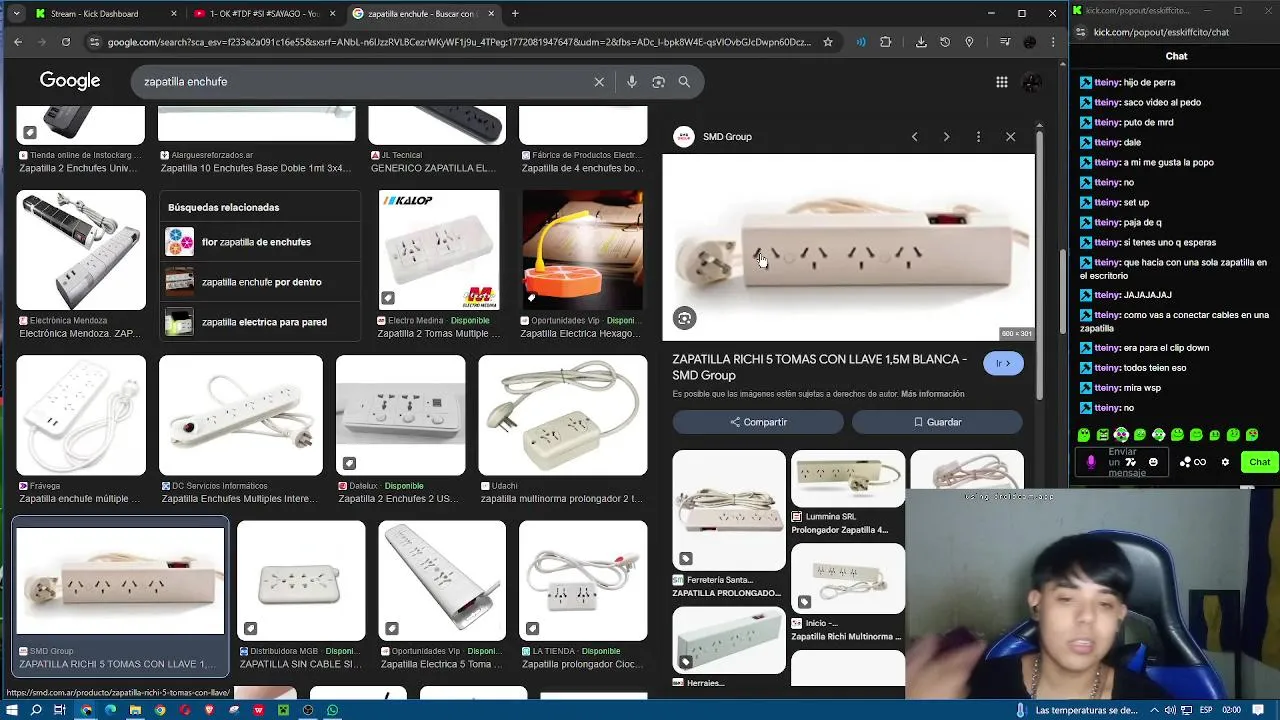Open the Datelux zapatilla image result
The height and width of the screenshot is (720, 1280).
tap(400, 415)
